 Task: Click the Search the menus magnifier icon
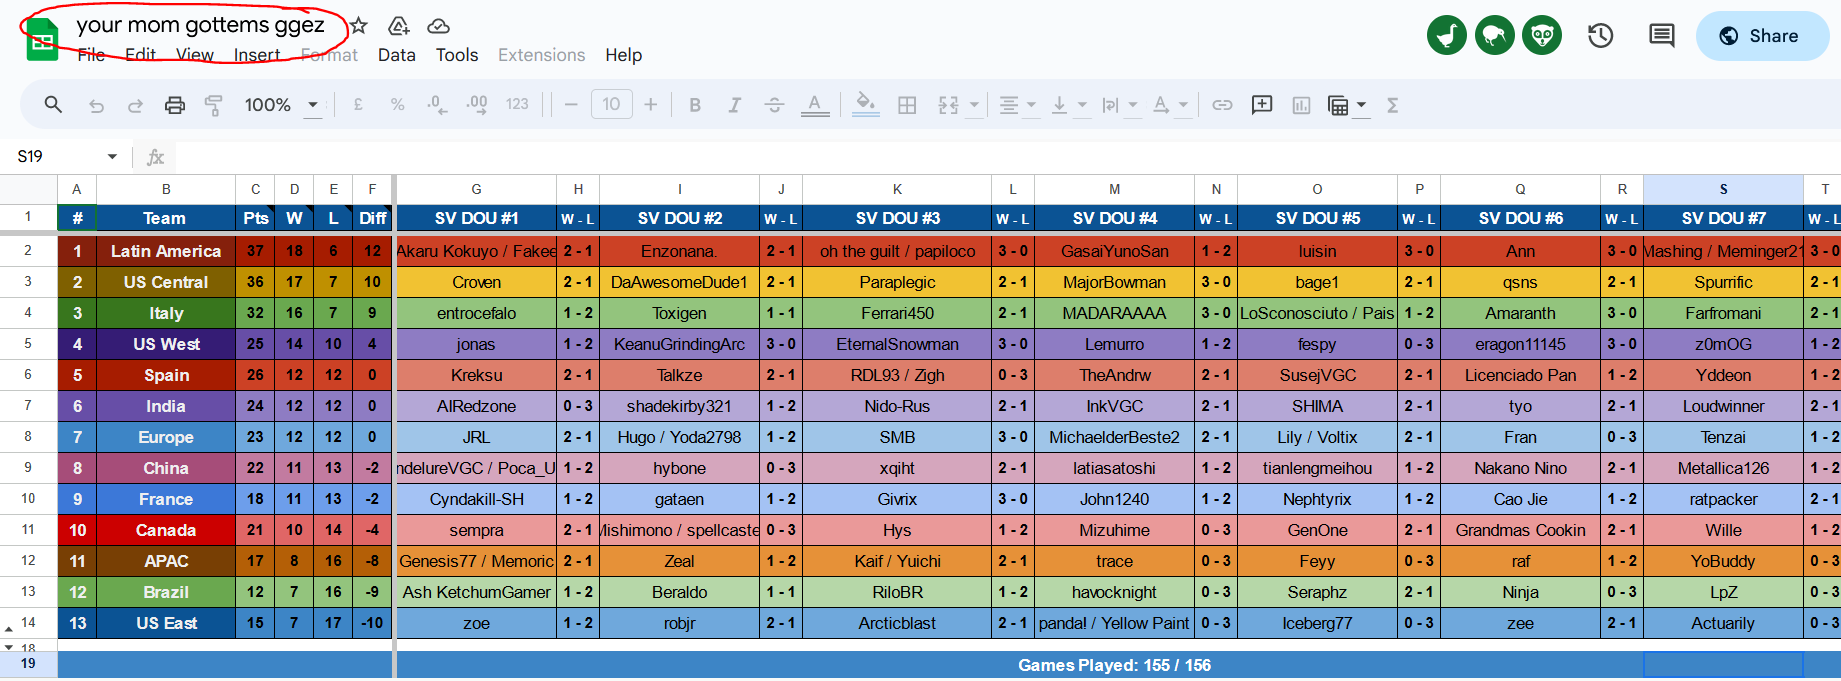[x=54, y=104]
